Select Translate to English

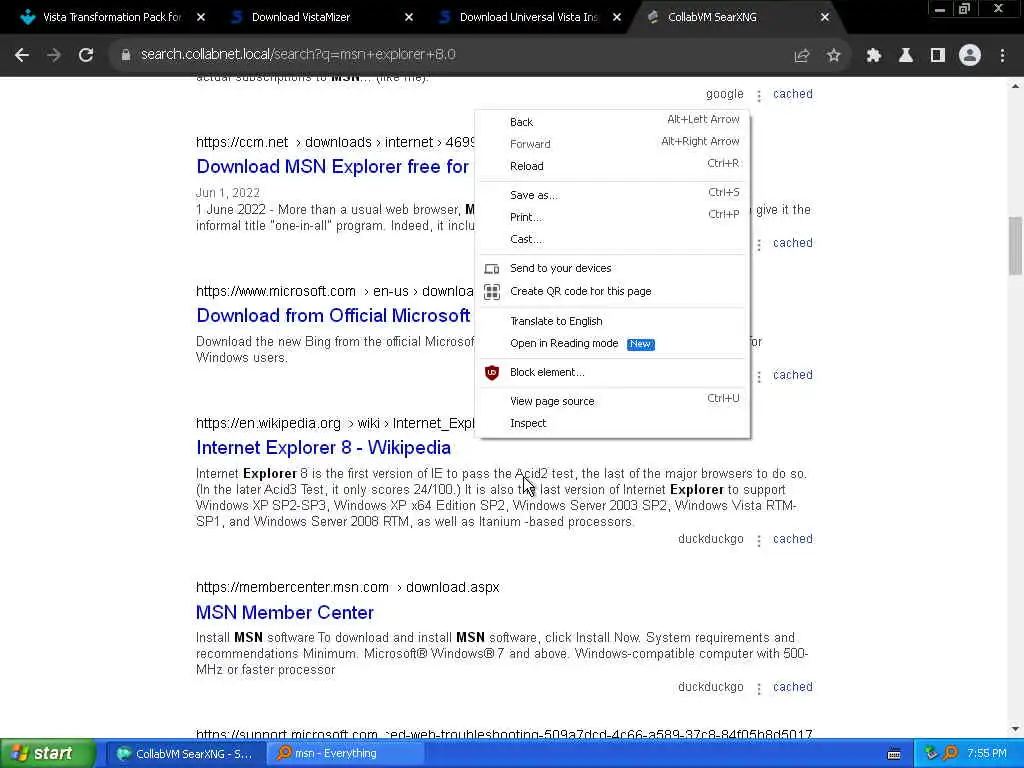613,321
